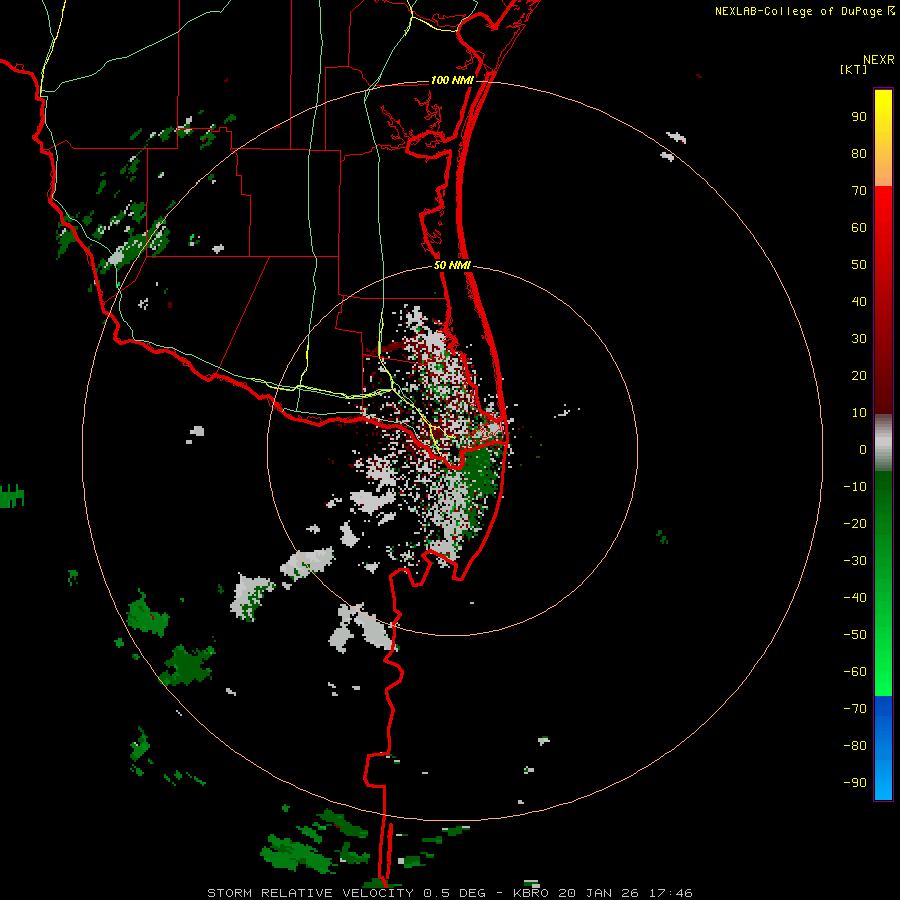Click the 17:46 timestamp in caption

tap(671, 893)
